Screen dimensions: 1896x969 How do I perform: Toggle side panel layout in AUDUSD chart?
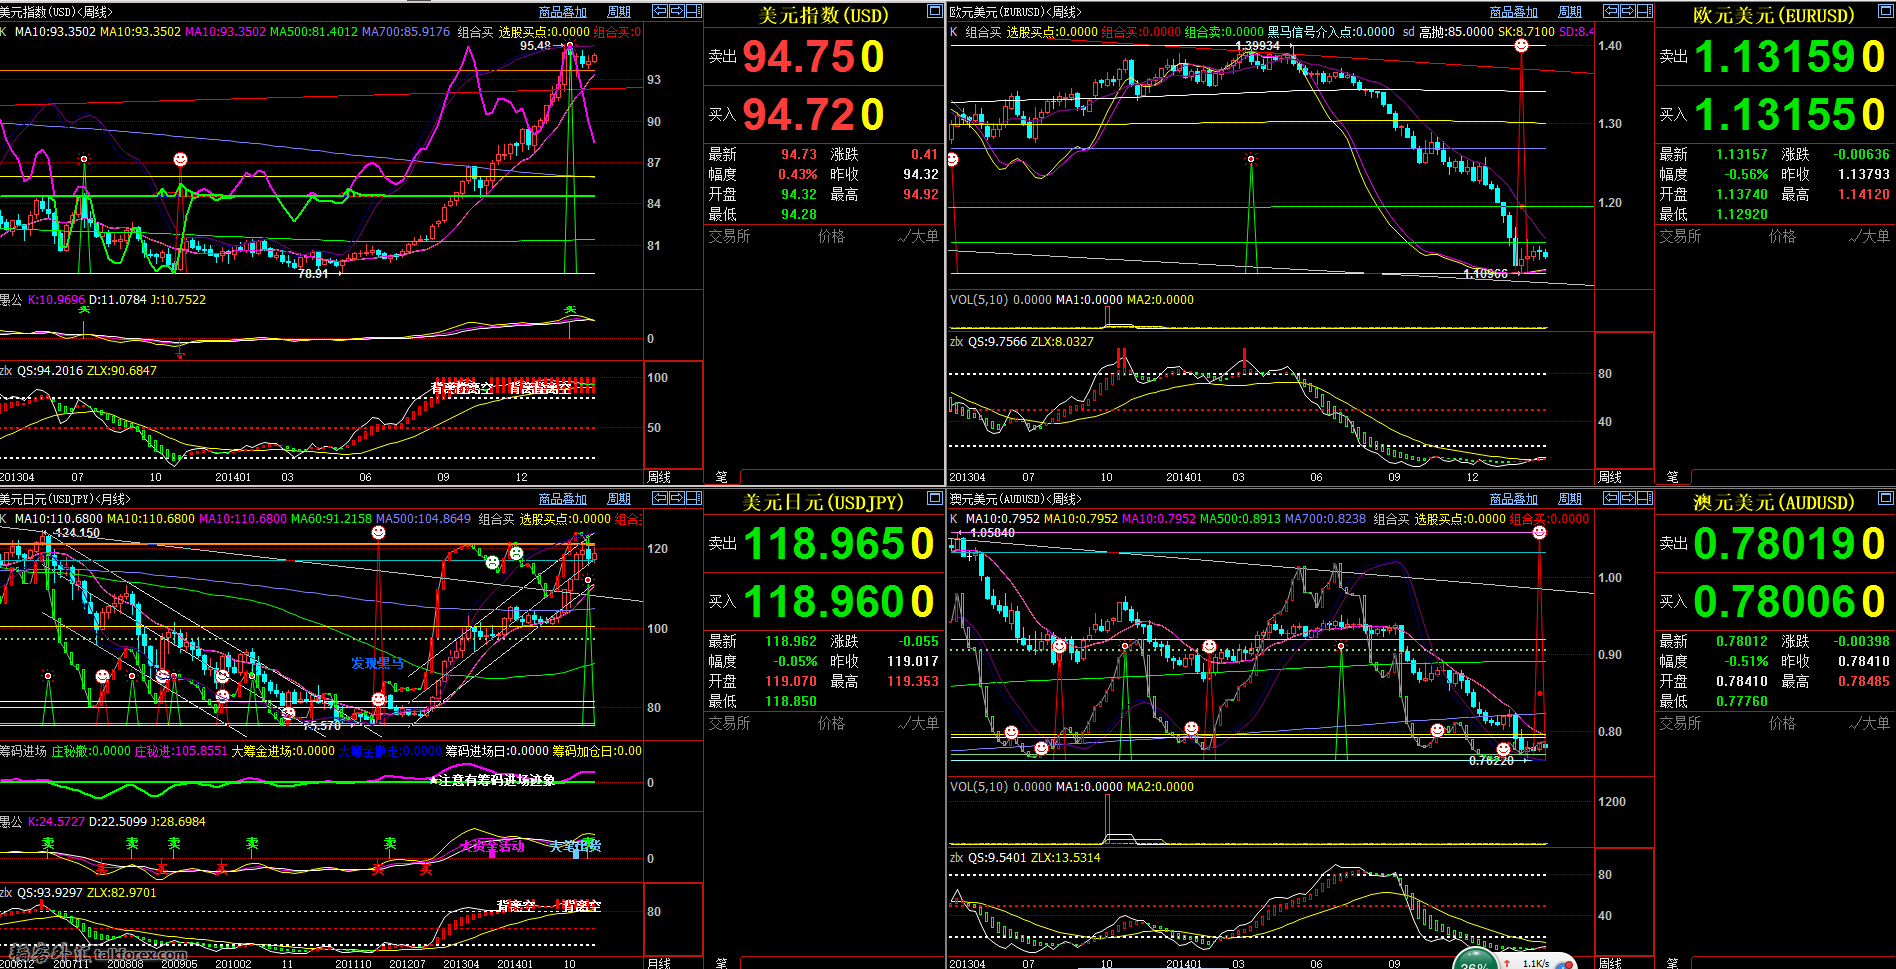(x=1645, y=498)
